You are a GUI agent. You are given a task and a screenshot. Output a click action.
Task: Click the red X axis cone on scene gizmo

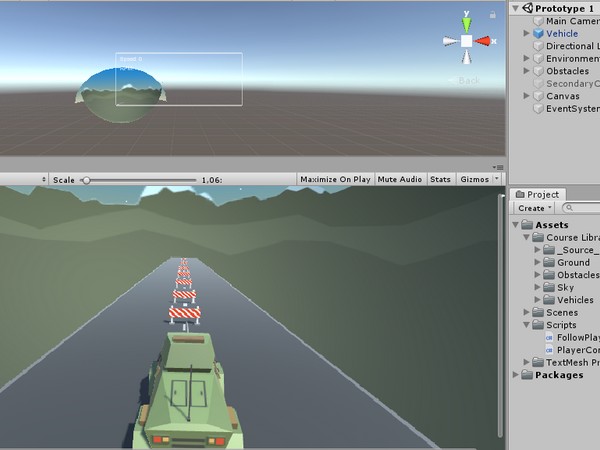click(x=485, y=41)
